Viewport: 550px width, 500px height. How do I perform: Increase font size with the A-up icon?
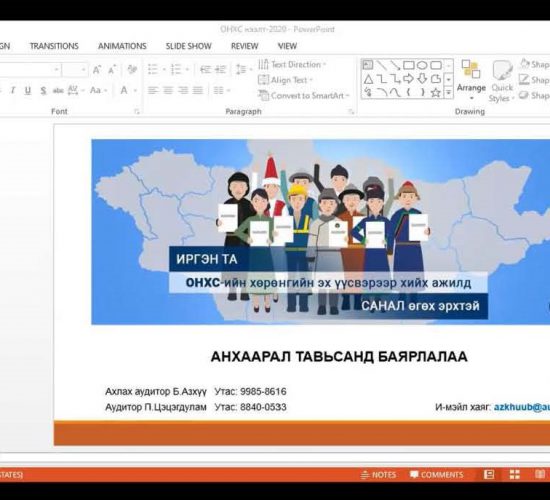pyautogui.click(x=97, y=69)
